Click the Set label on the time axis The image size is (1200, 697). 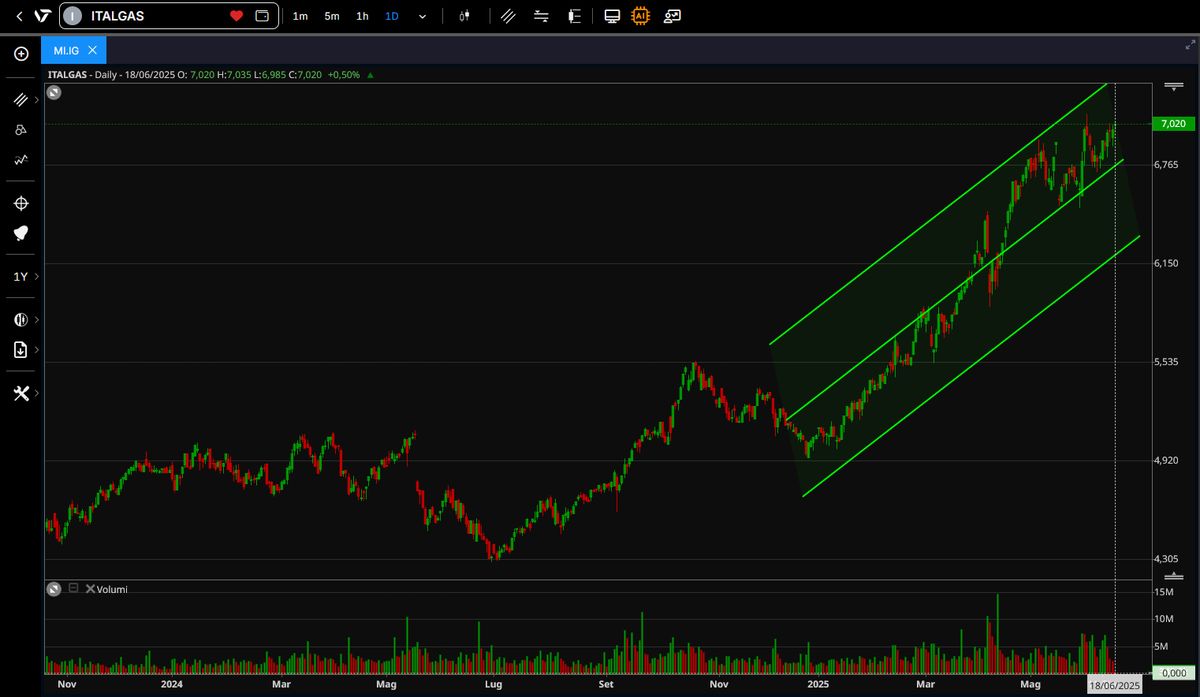pos(605,685)
